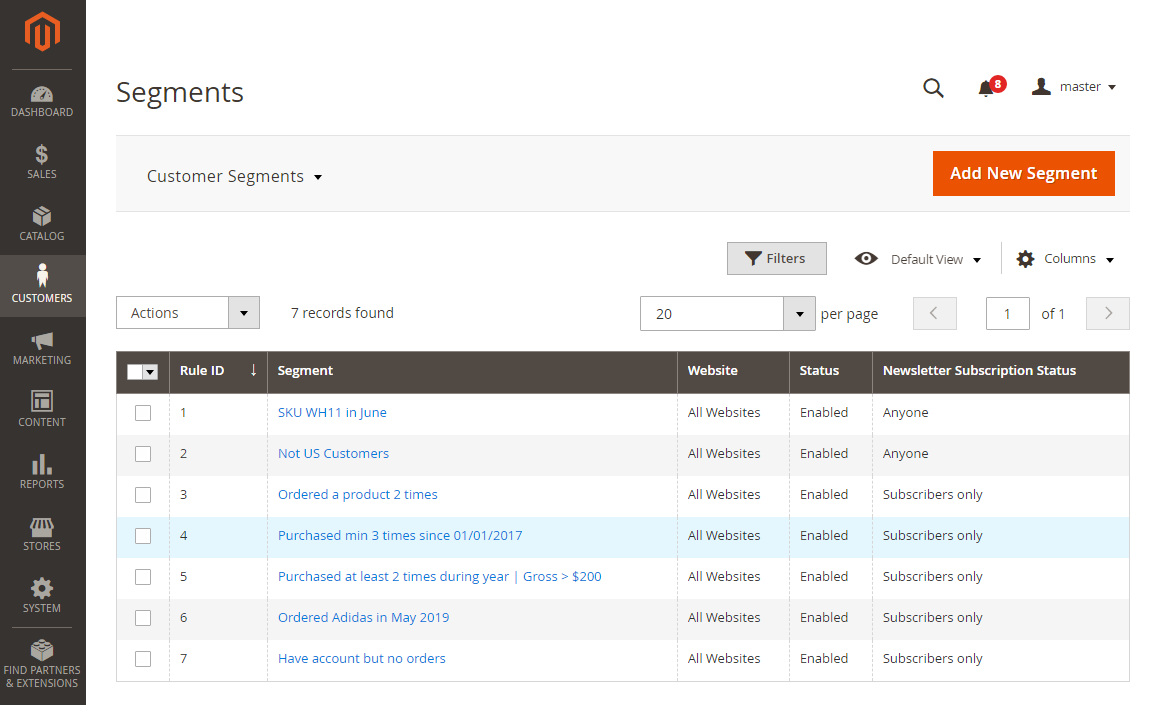This screenshot has height=705, width=1153.
Task: Open the Not US Customers segment link
Action: pyautogui.click(x=333, y=453)
